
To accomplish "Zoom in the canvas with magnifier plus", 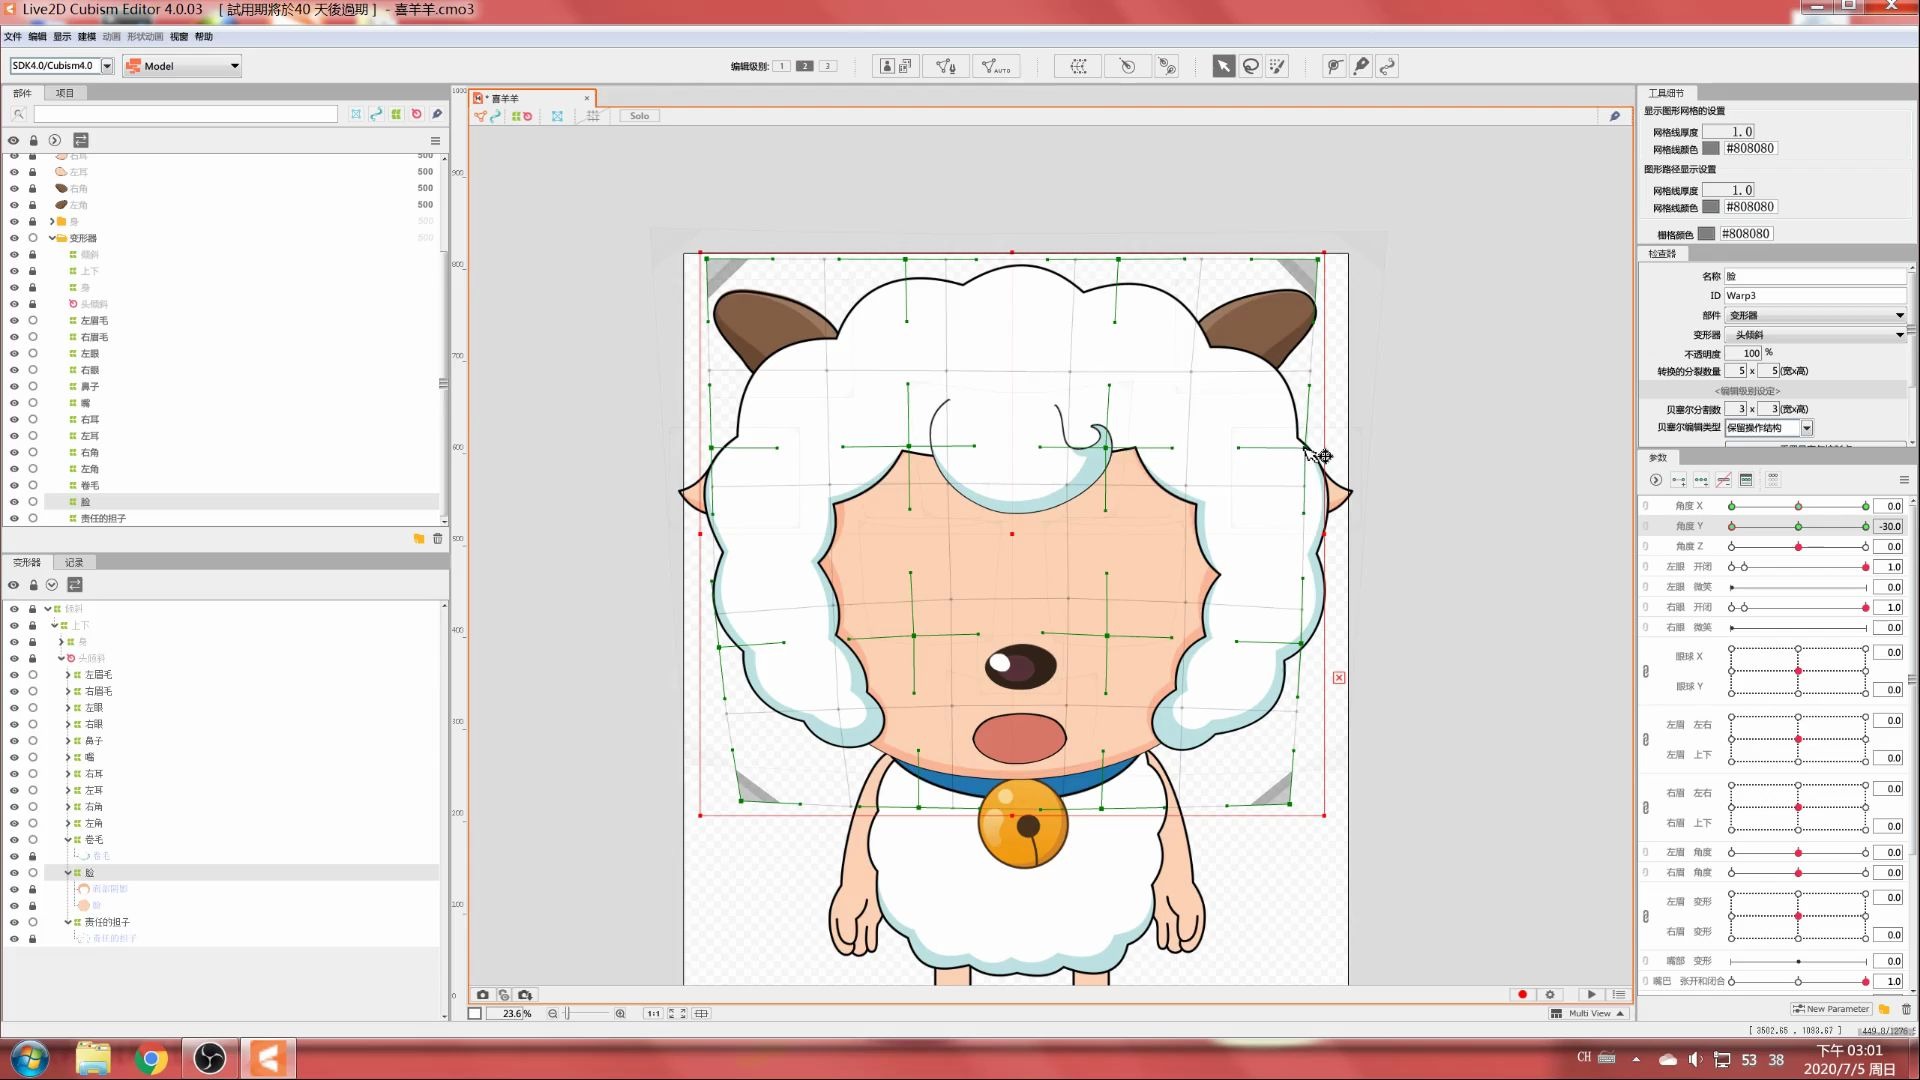I will coord(620,1014).
